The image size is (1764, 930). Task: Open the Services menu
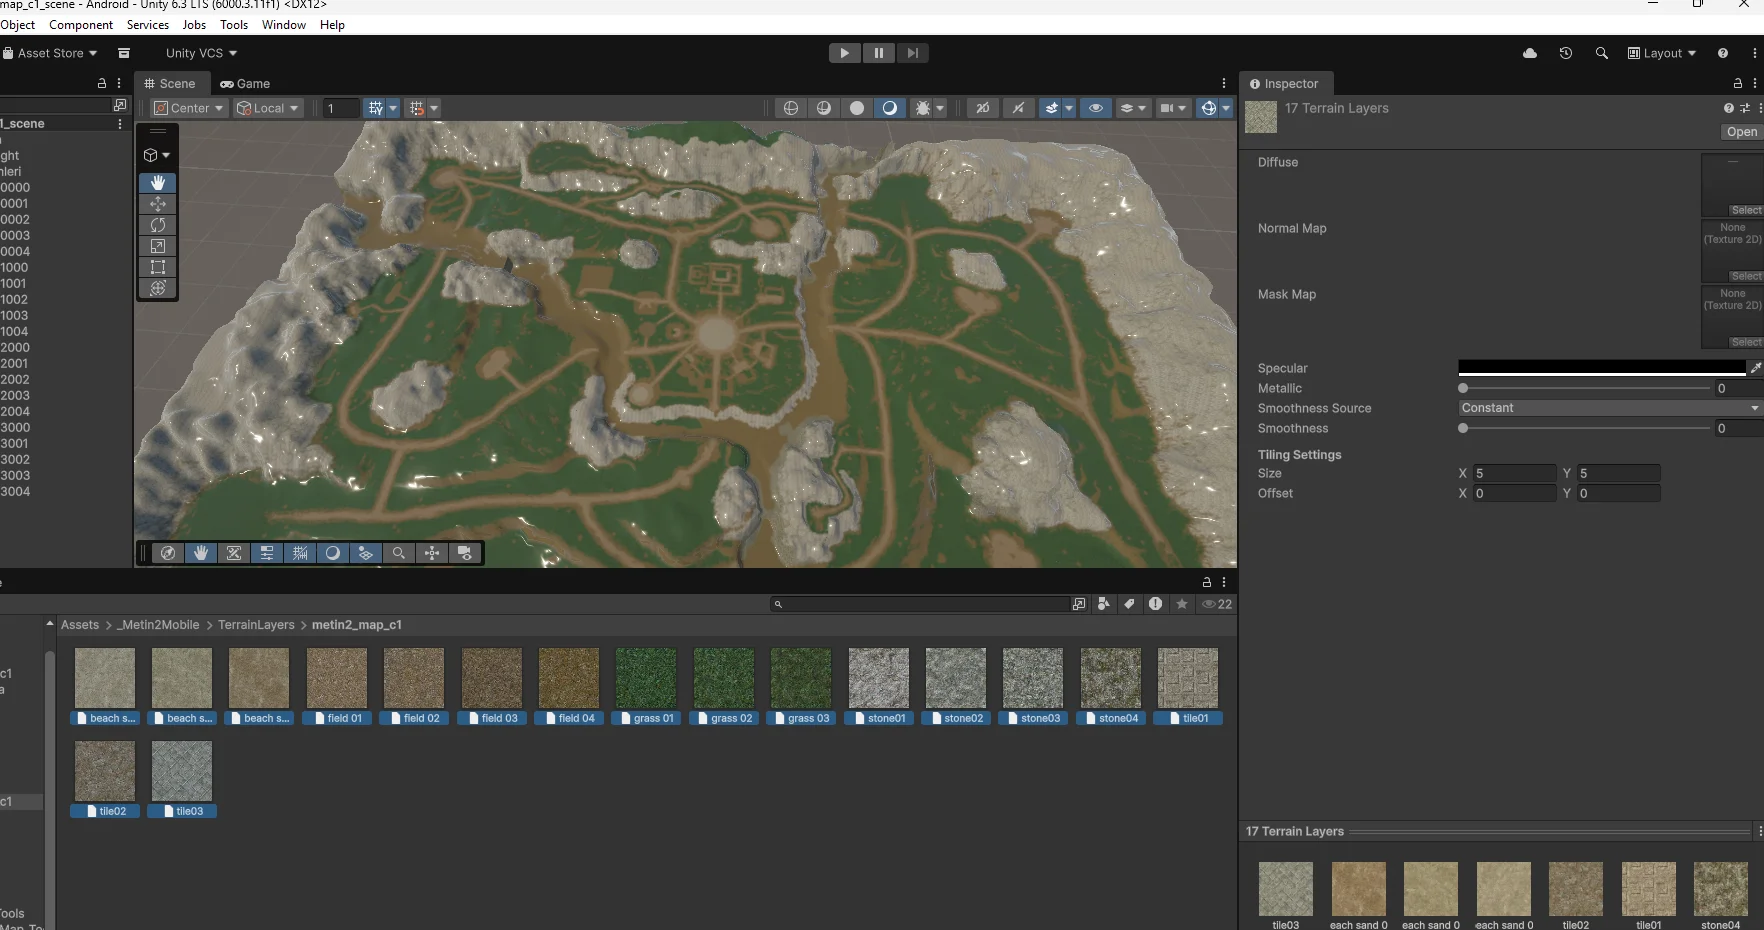pyautogui.click(x=148, y=25)
